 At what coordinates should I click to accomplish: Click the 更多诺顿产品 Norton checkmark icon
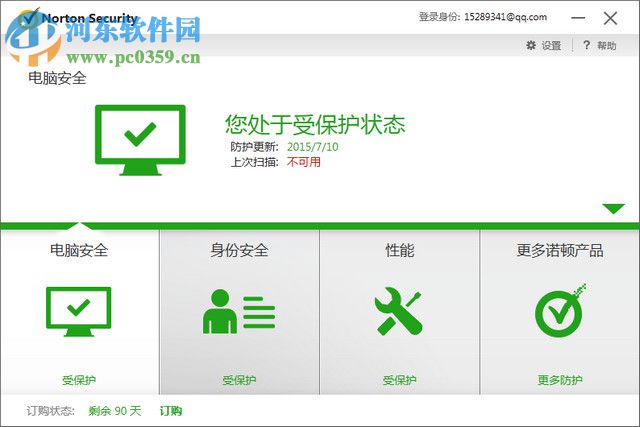[x=560, y=310]
